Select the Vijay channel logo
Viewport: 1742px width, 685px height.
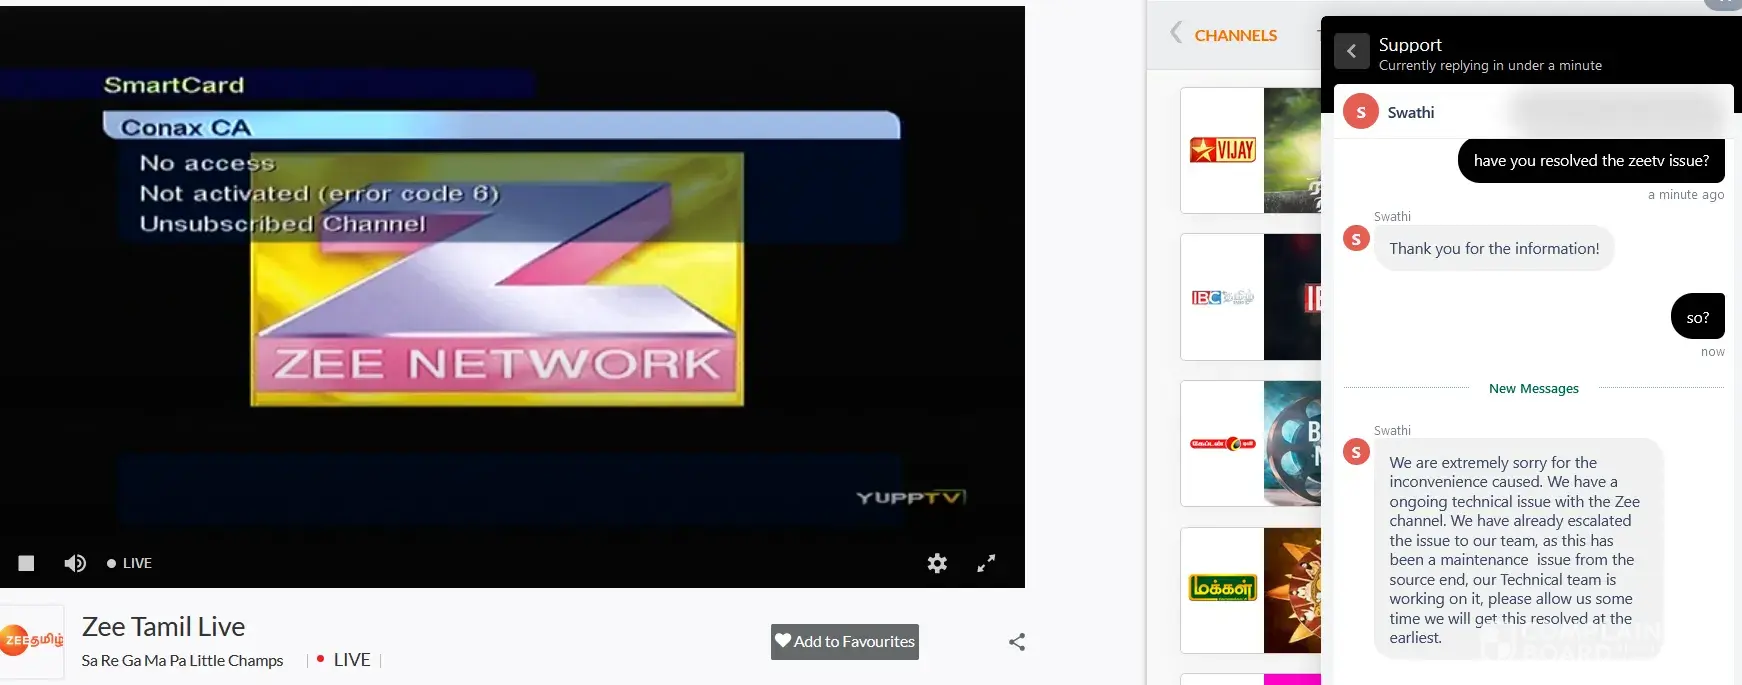[1222, 150]
